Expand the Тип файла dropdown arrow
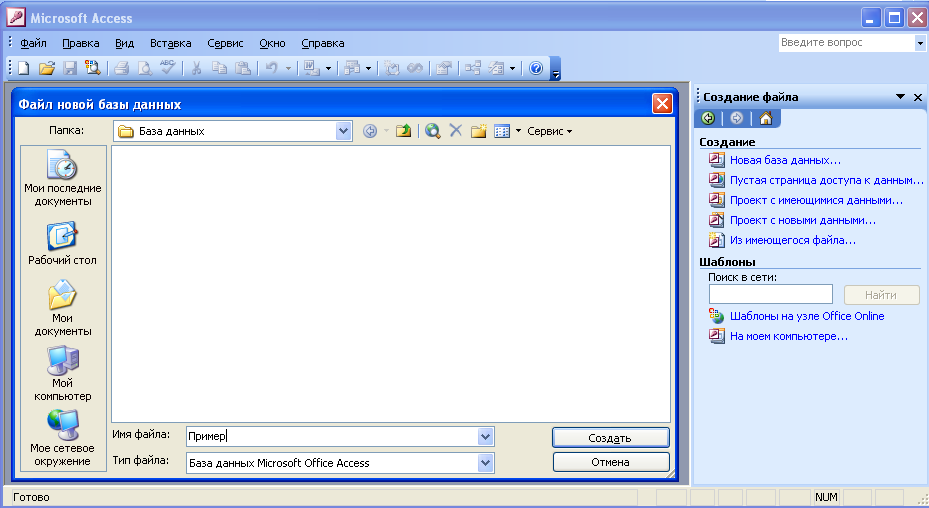Image resolution: width=929 pixels, height=508 pixels. (x=485, y=463)
